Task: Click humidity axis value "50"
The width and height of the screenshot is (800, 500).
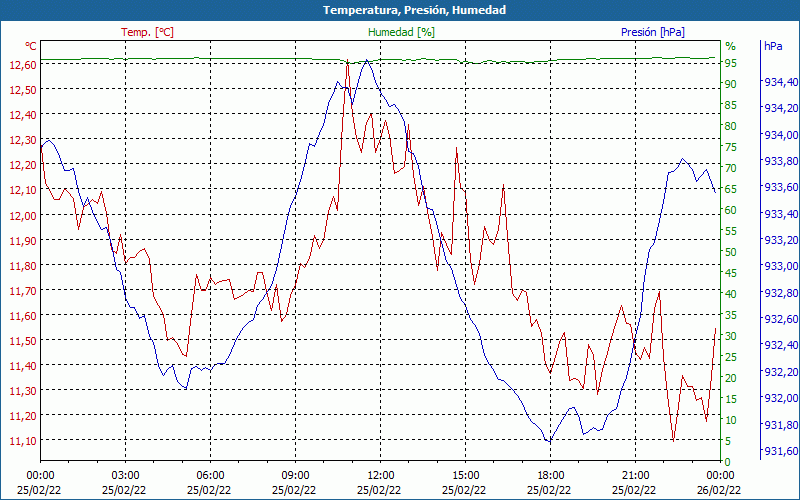Action: 731,252
